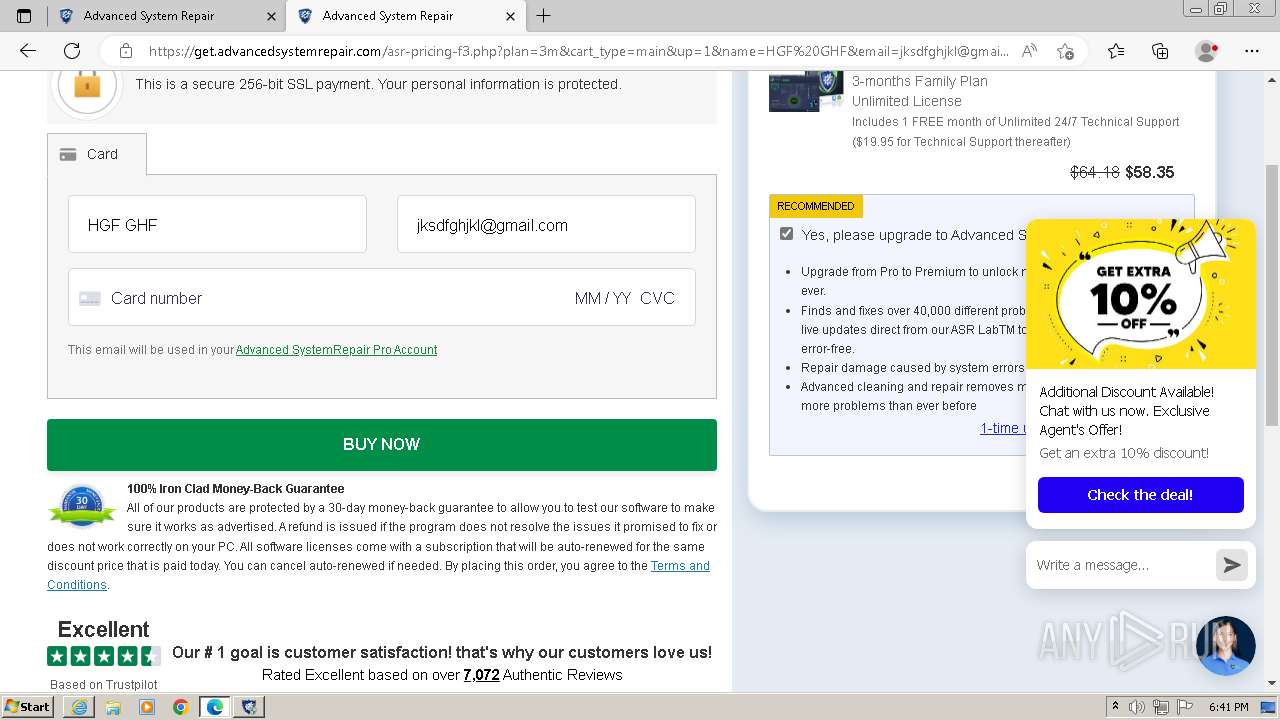Screen dimensions: 1280x720
Task: Click the browser Back arrow
Action: pos(28,51)
